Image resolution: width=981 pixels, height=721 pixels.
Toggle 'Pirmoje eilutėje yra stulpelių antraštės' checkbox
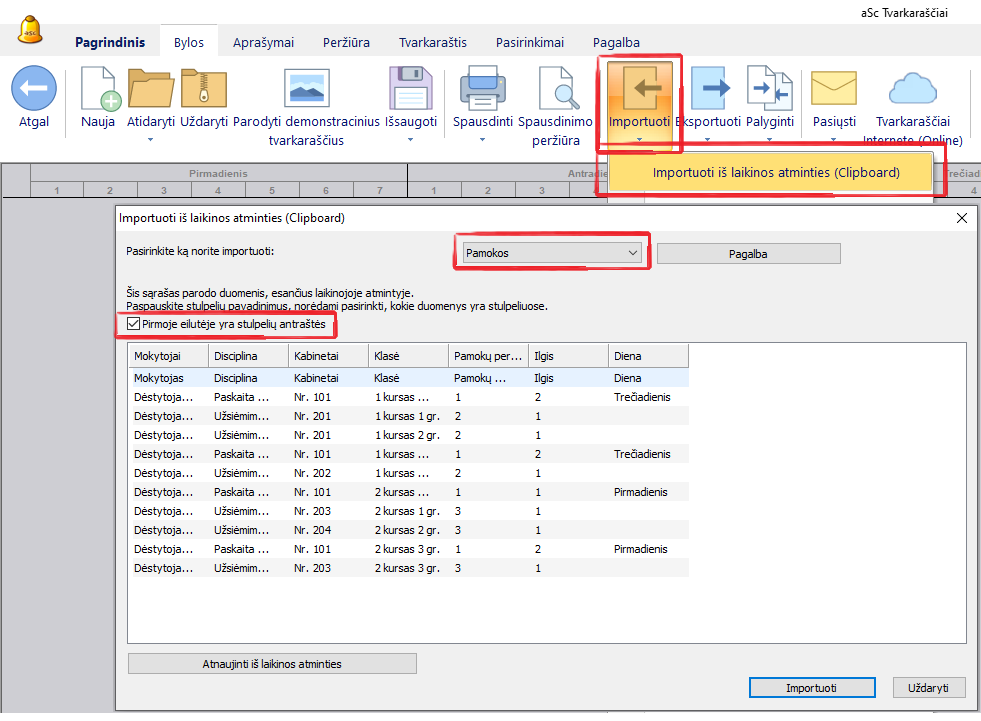click(x=133, y=324)
